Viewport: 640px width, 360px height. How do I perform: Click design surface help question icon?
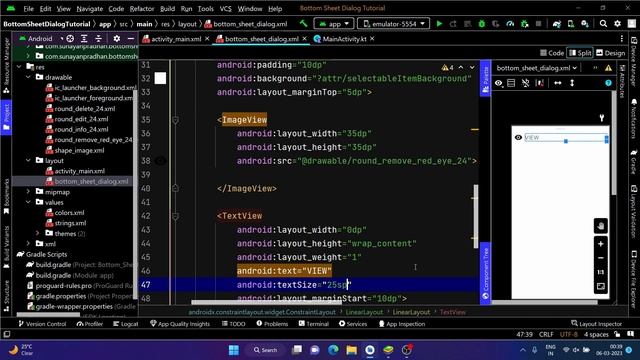click(608, 83)
